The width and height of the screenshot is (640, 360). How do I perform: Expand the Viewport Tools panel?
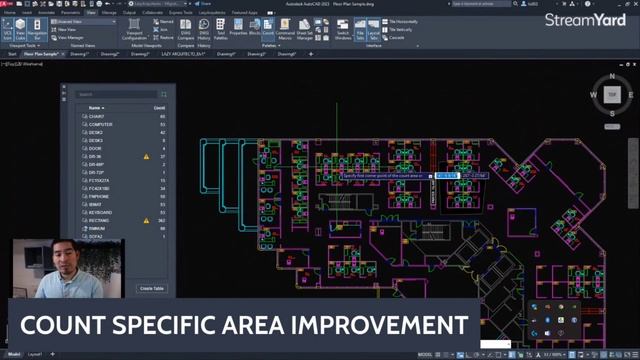pyautogui.click(x=24, y=46)
